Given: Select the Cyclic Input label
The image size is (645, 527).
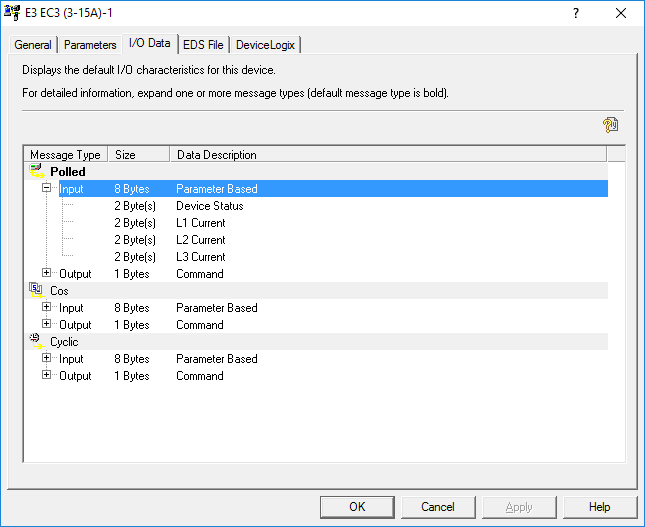Looking at the screenshot, I should [71, 359].
